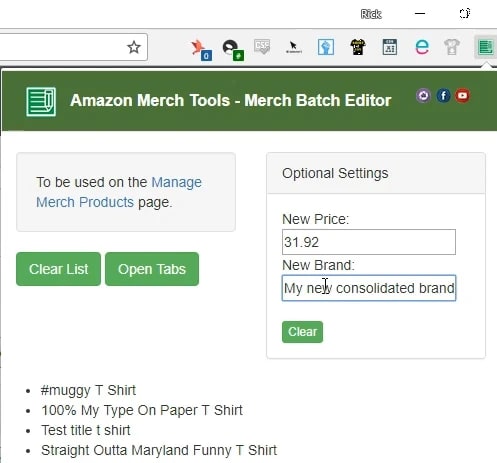The width and height of the screenshot is (497, 463).
Task: Click the purple circular social icon
Action: click(423, 96)
